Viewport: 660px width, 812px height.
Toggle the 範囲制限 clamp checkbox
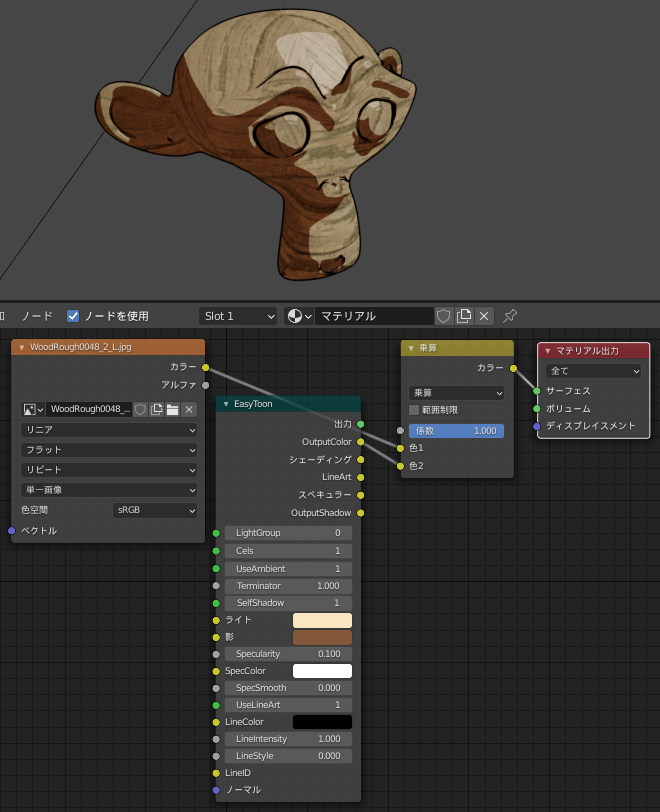pyautogui.click(x=414, y=410)
